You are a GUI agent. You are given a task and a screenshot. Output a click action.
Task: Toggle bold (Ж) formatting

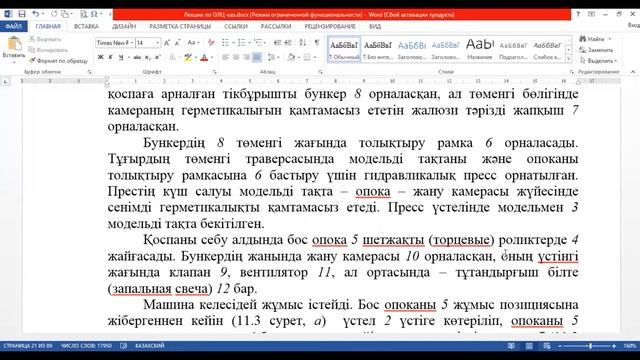point(100,57)
